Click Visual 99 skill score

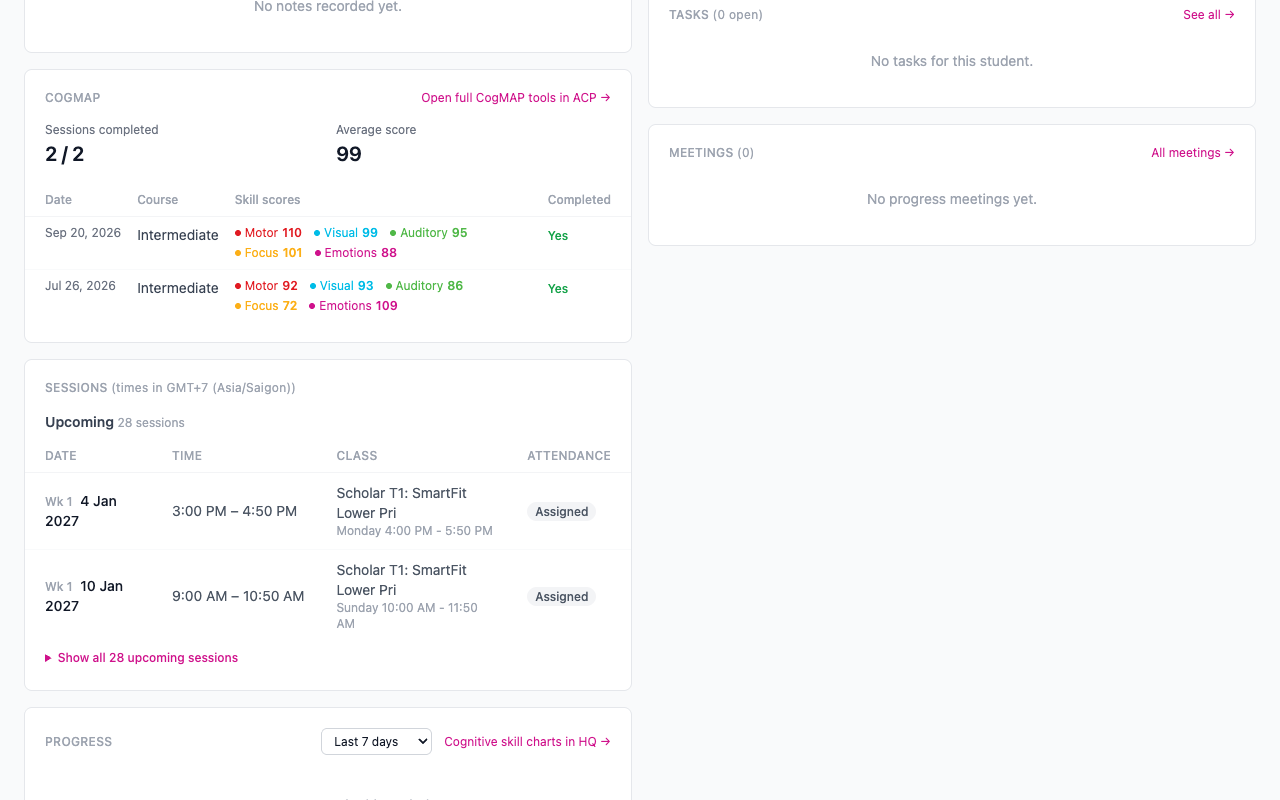[x=346, y=233]
